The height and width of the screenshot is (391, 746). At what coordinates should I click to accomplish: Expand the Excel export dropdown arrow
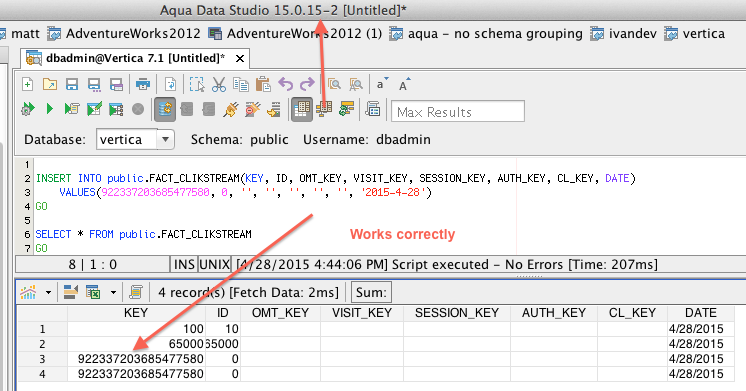(x=113, y=293)
